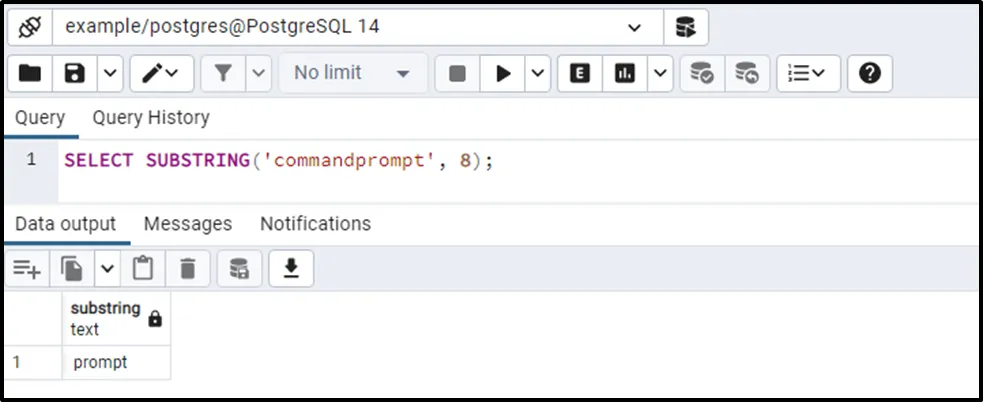The image size is (983, 402).
Task: Open the Edit pencil menu
Action: coord(160,73)
